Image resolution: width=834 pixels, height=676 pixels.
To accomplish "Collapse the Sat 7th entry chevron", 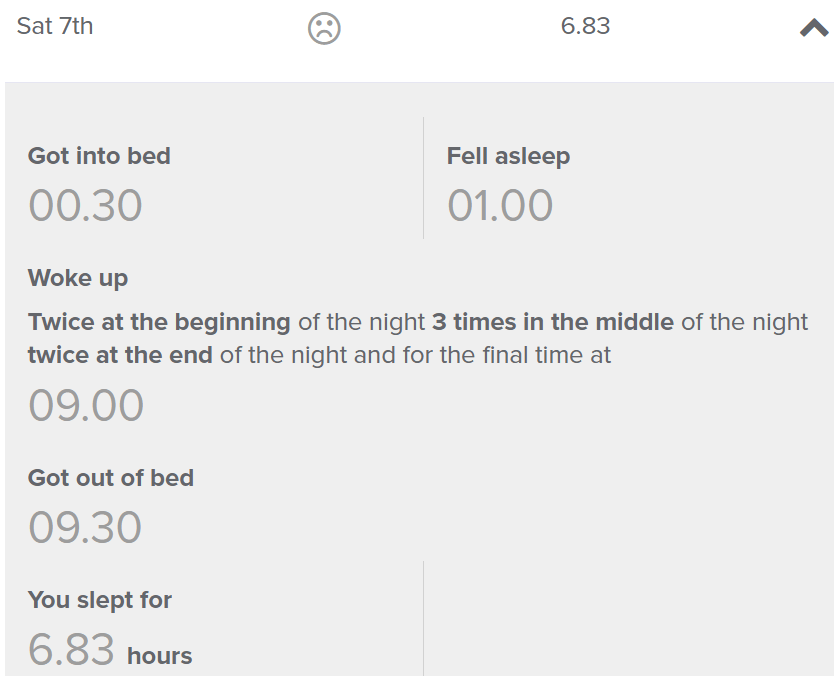I will click(x=814, y=29).
